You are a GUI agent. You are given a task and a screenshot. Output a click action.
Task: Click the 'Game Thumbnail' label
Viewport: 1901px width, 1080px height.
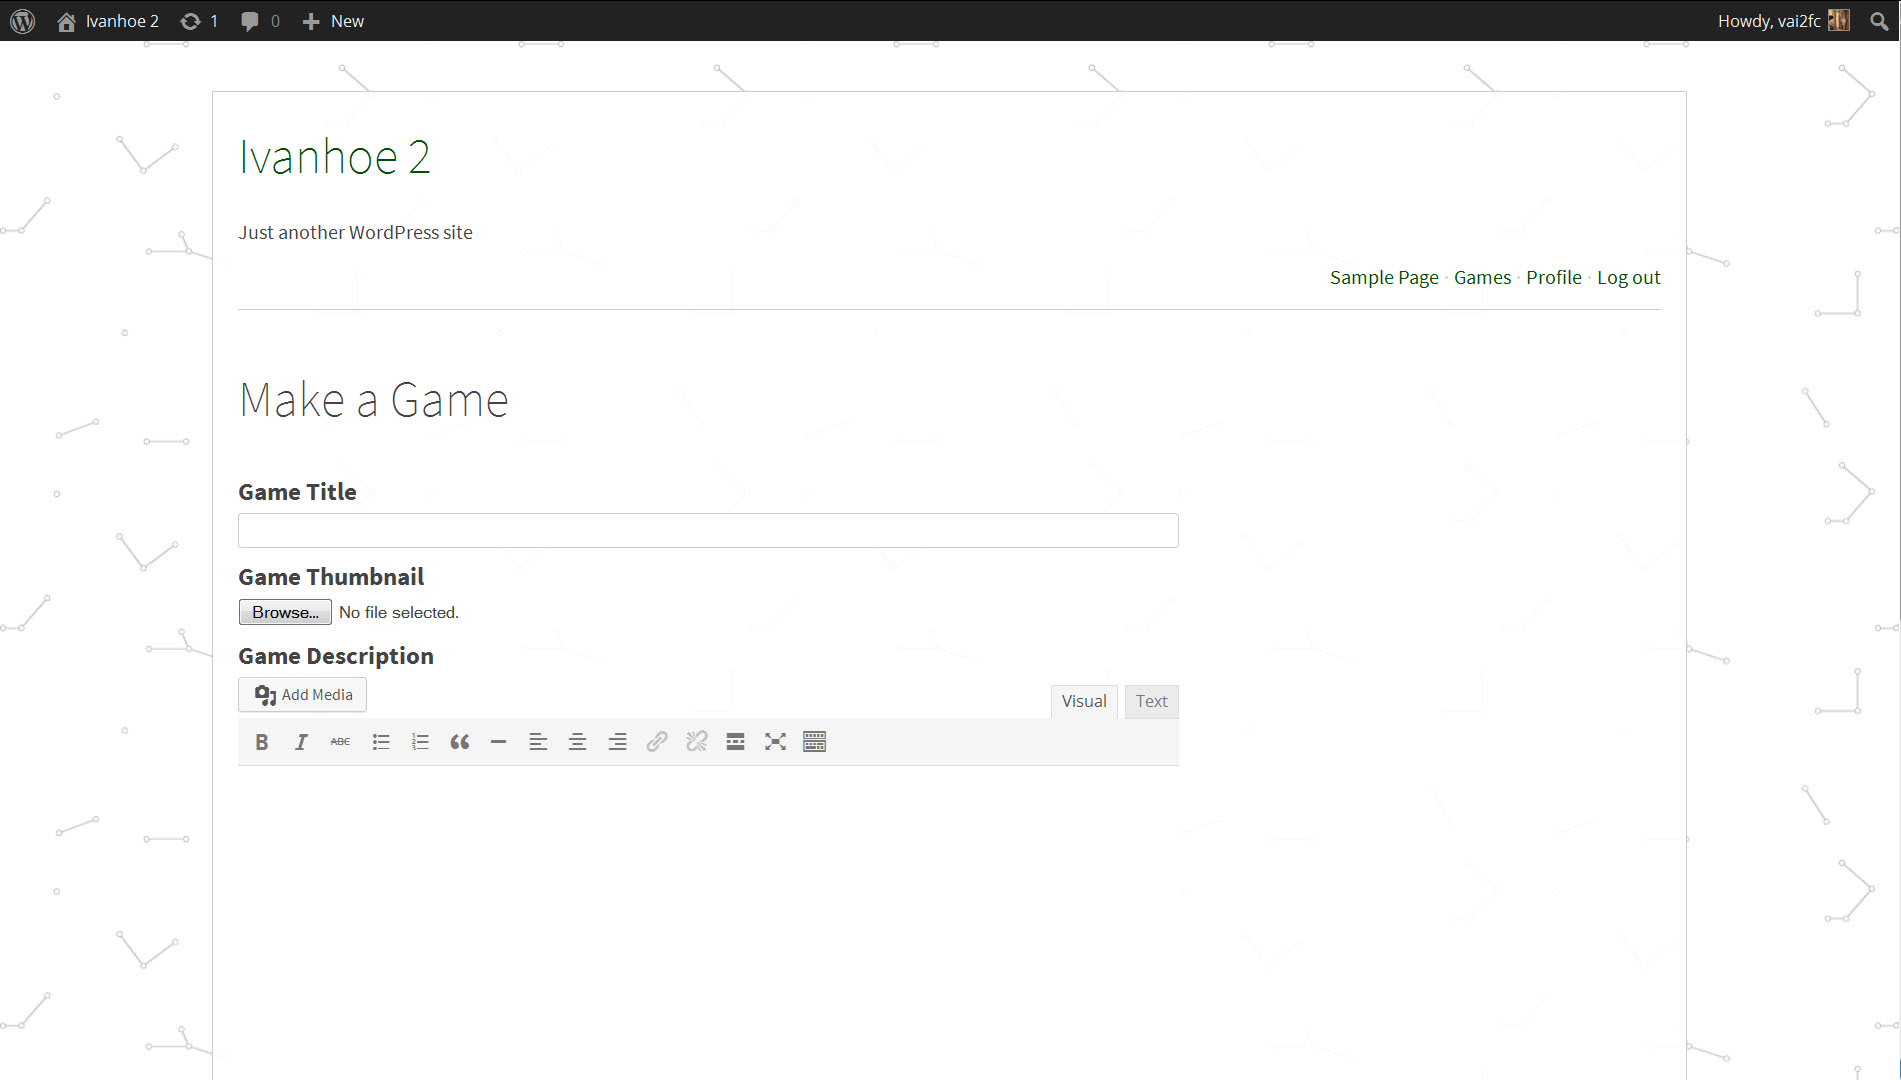pyautogui.click(x=331, y=577)
